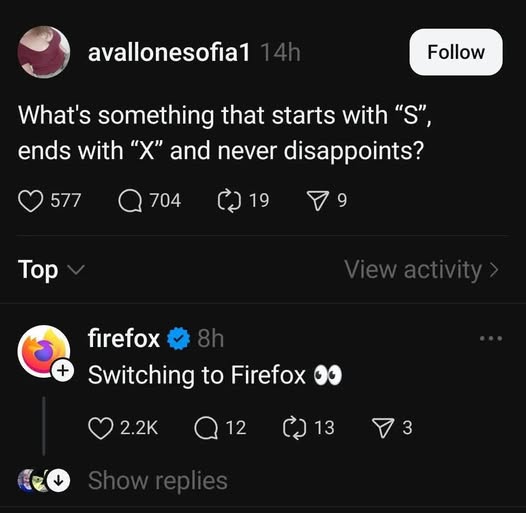This screenshot has width=526, height=513.
Task: Follow firefox via the plus badge
Action: 62,370
